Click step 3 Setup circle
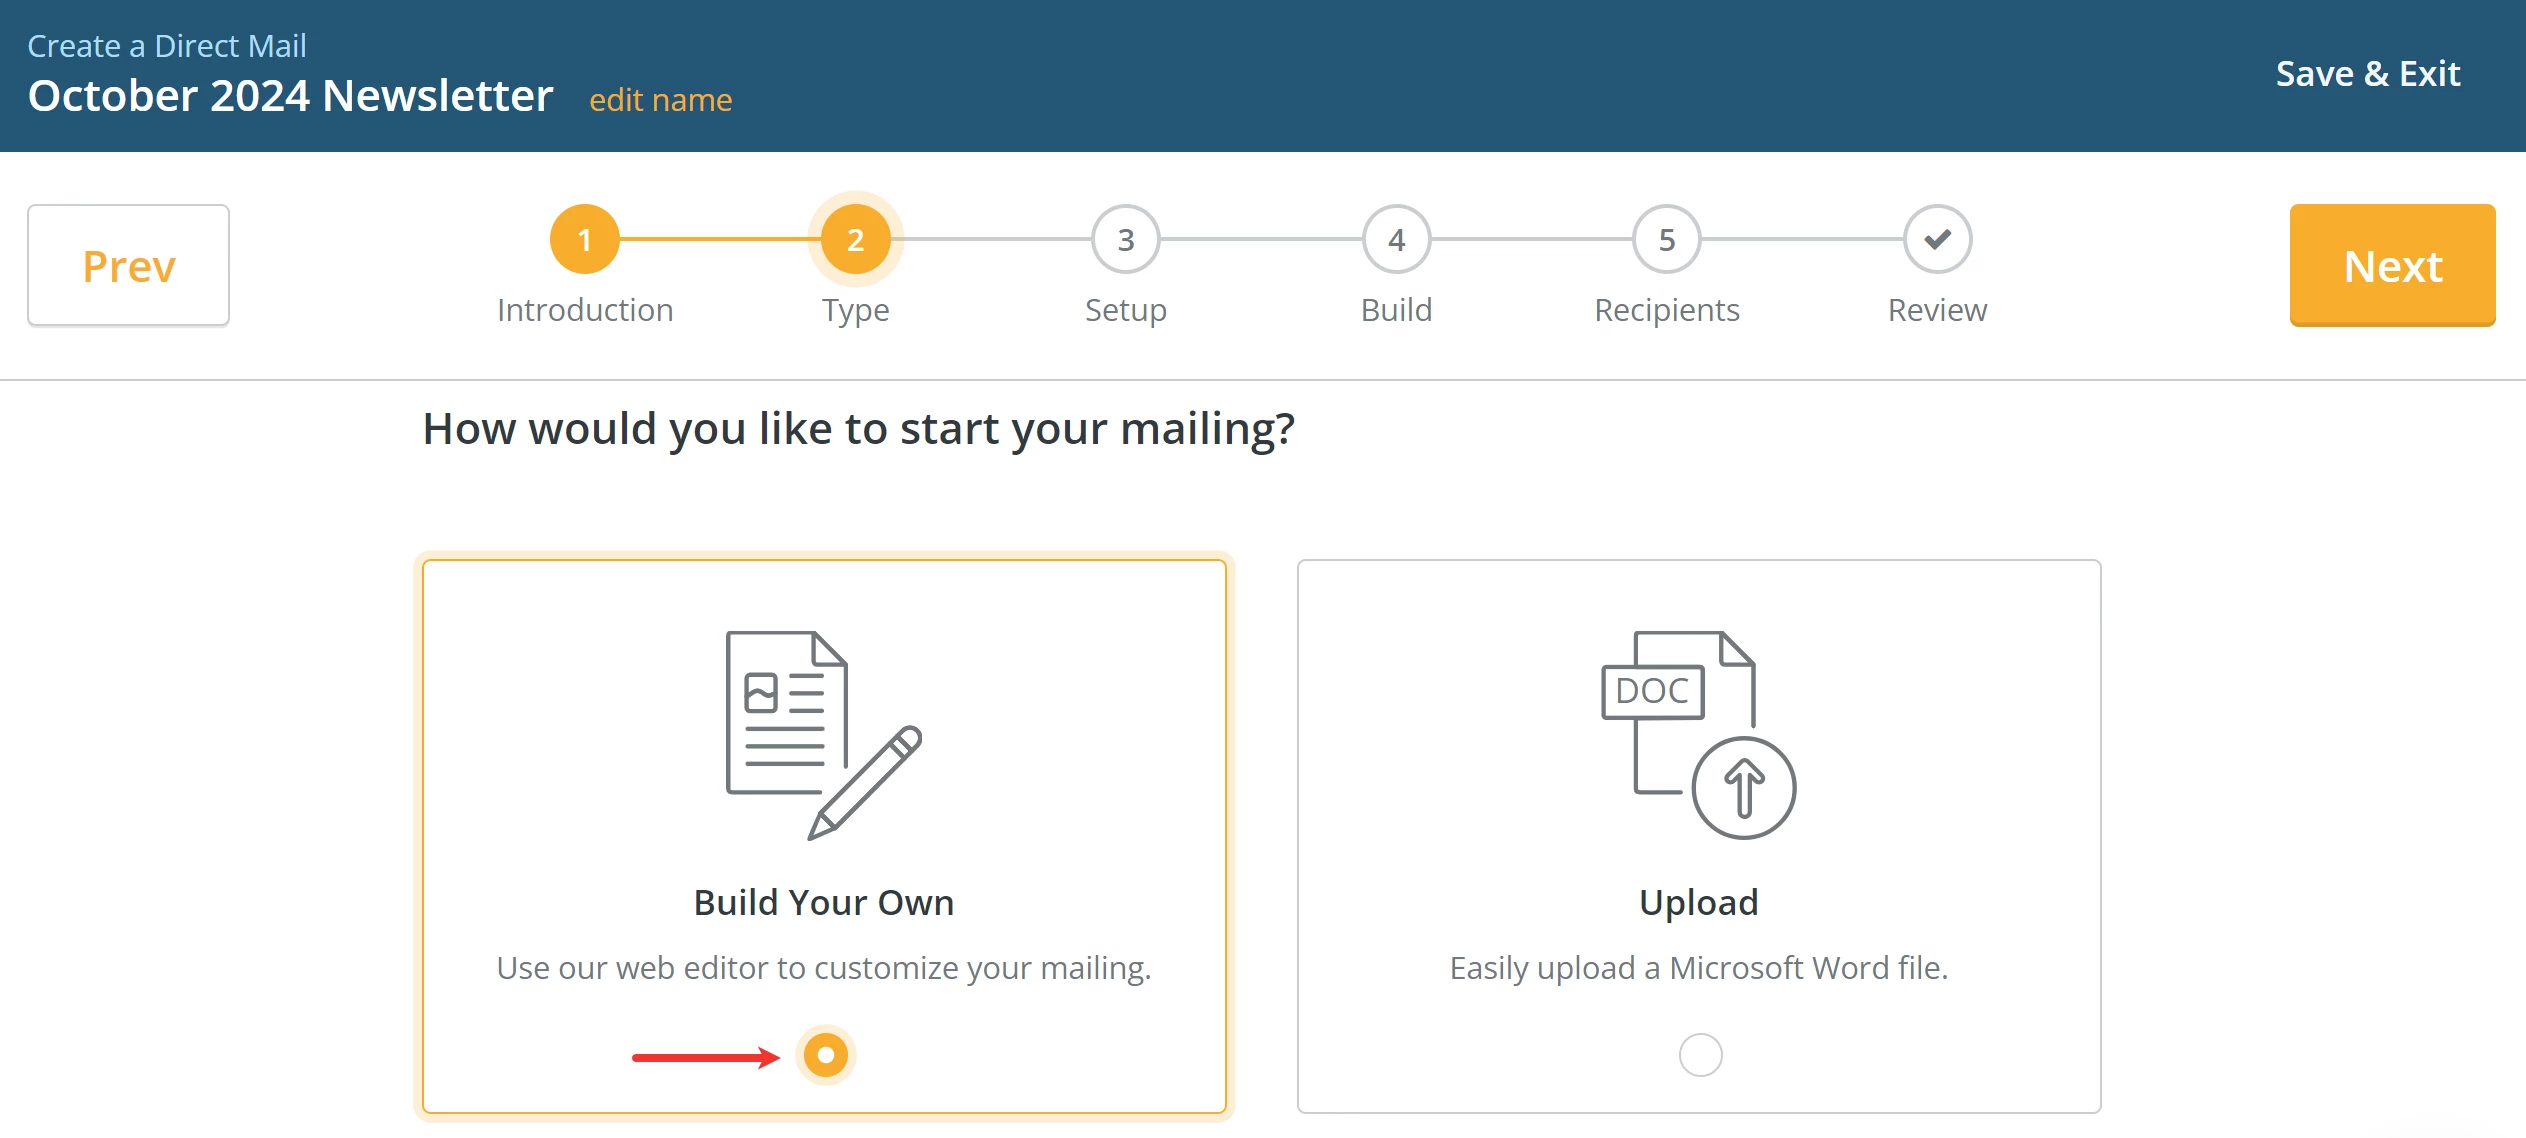The width and height of the screenshot is (2526, 1138). point(1126,240)
